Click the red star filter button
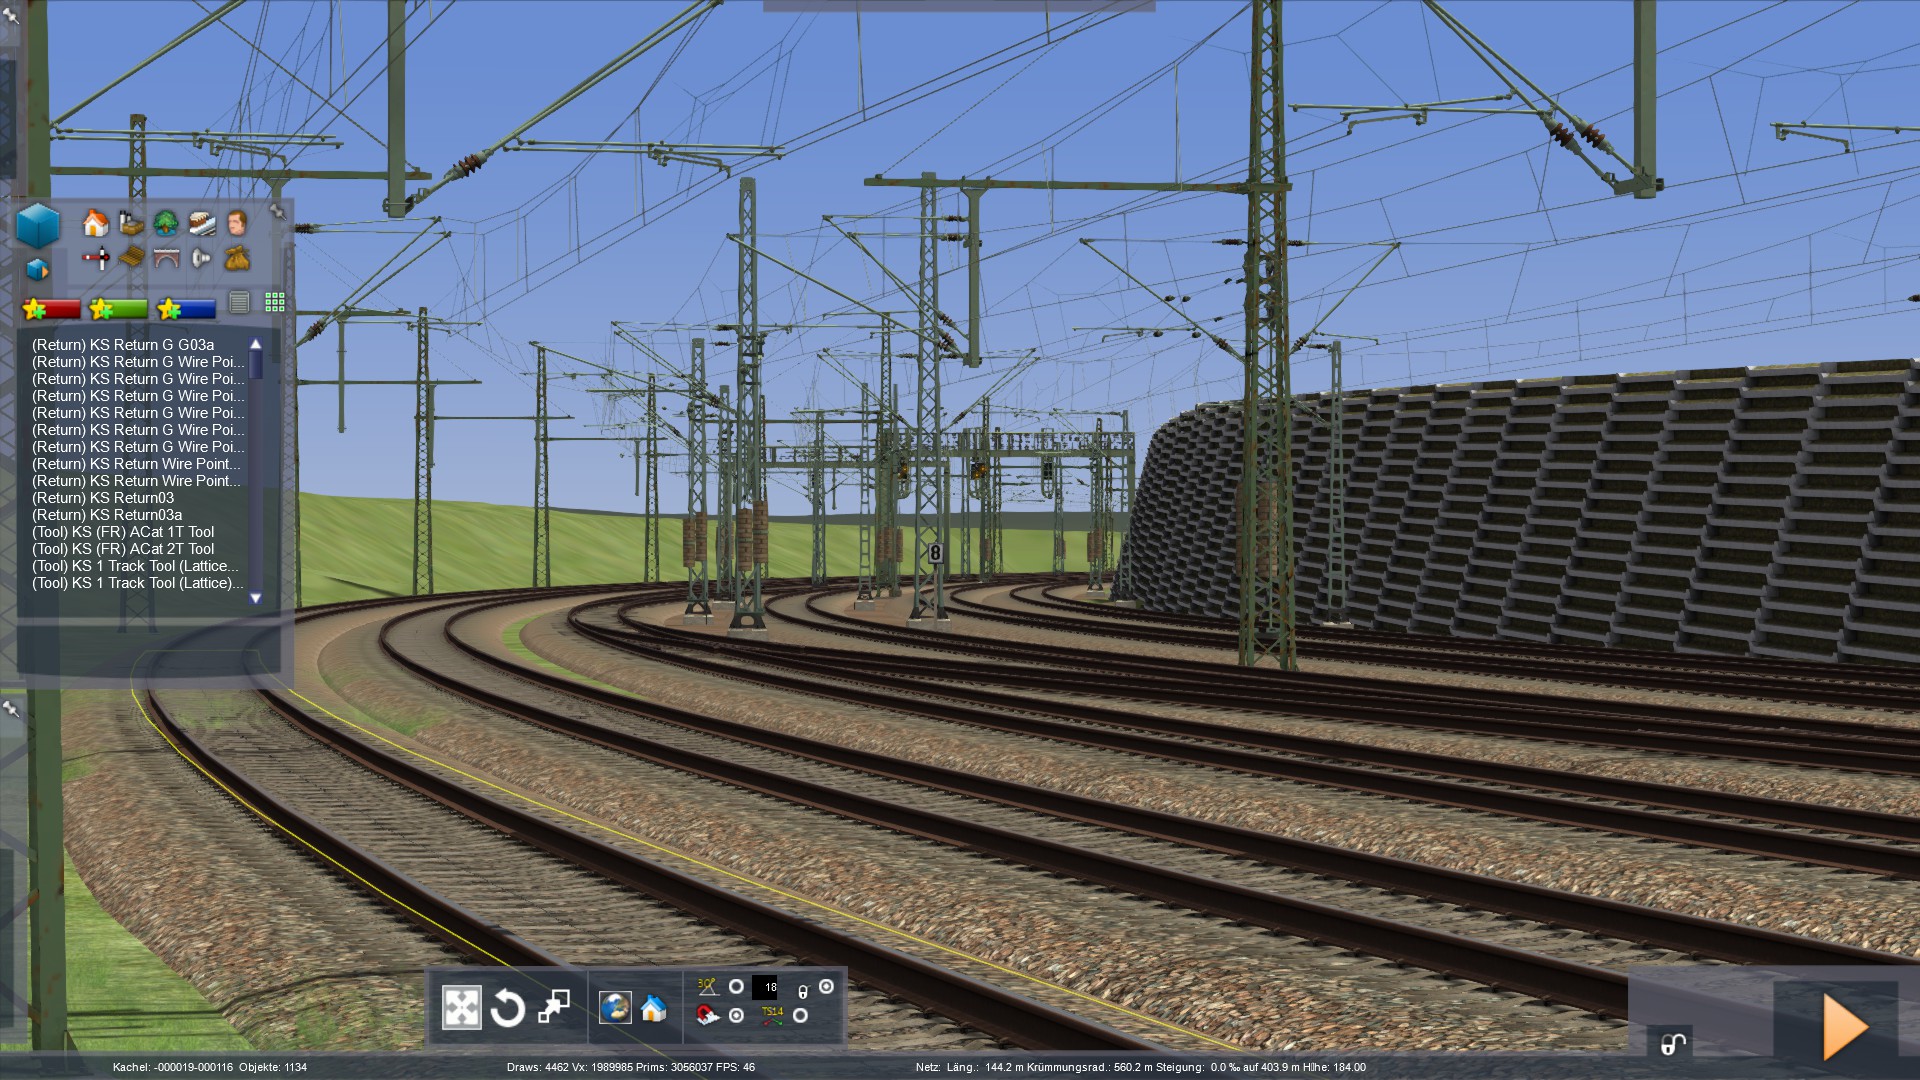This screenshot has width=1920, height=1080. click(x=51, y=309)
